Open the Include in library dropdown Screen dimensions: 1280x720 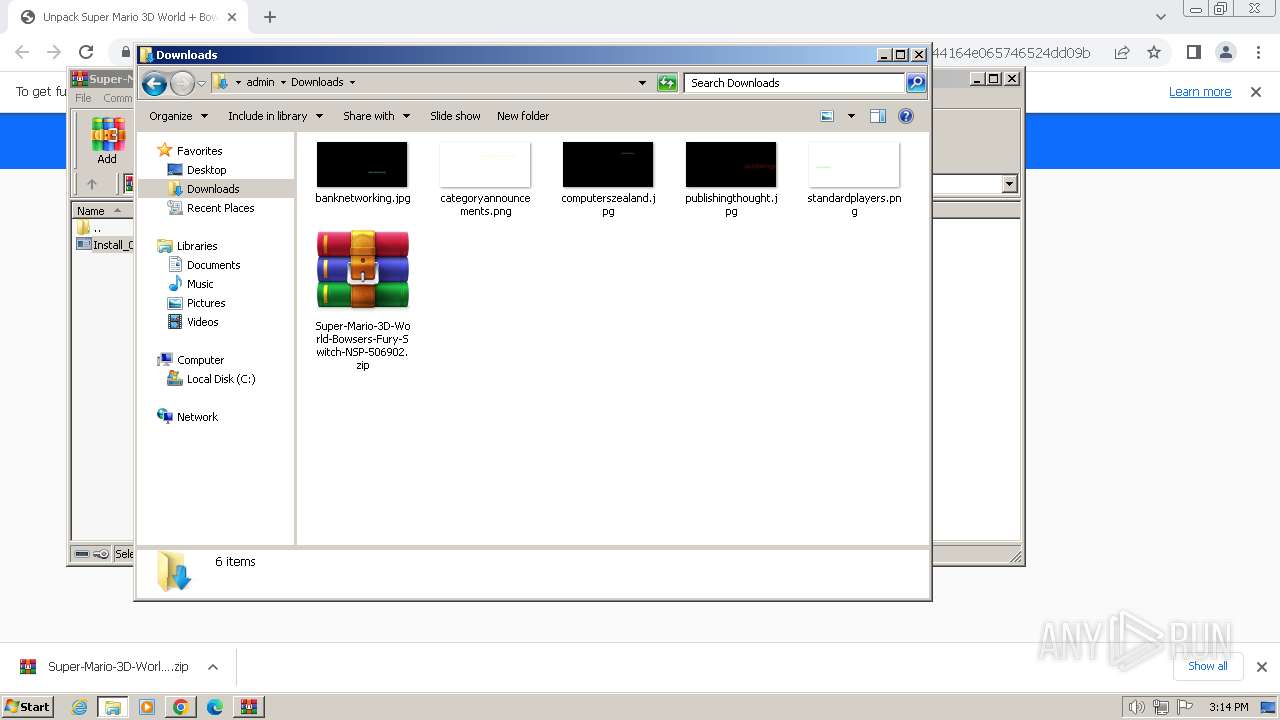275,116
